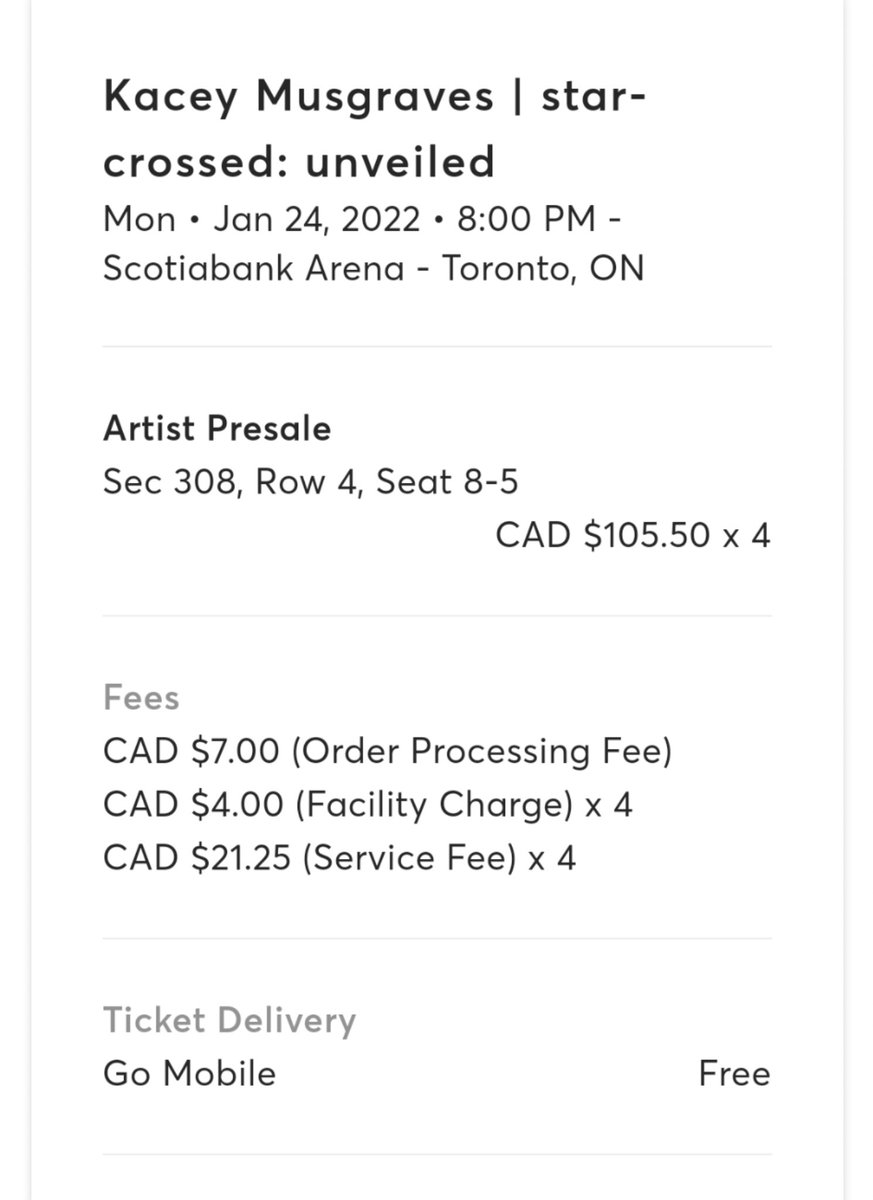The width and height of the screenshot is (873, 1200).
Task: Select the Fees section label
Action: pyautogui.click(x=141, y=697)
